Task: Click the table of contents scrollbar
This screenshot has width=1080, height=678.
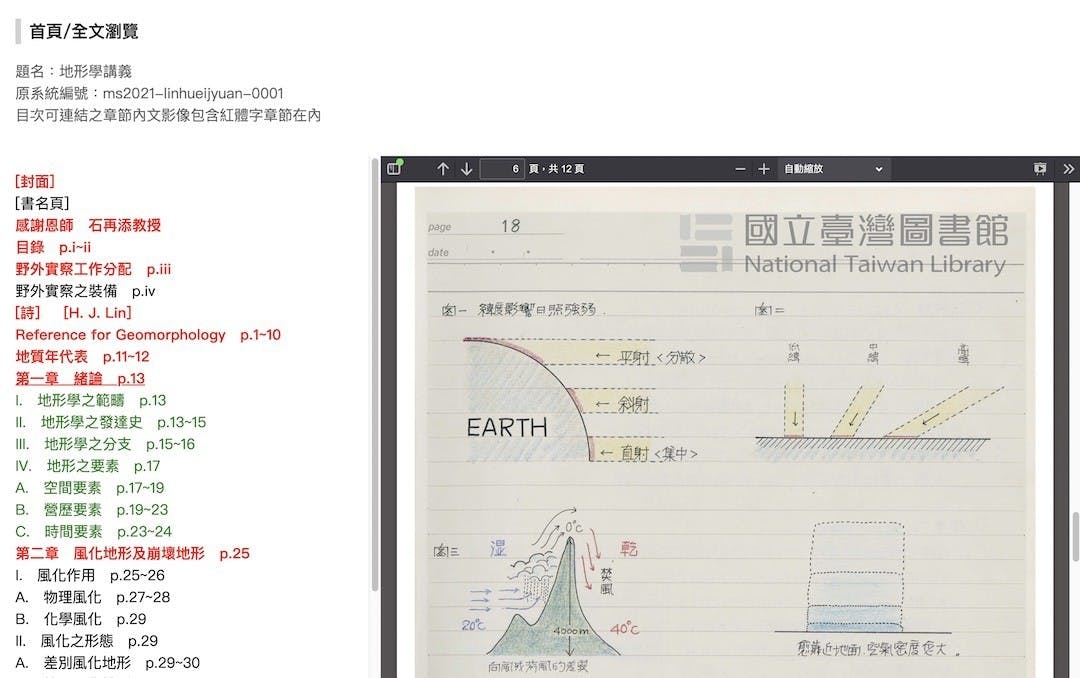Action: point(375,376)
